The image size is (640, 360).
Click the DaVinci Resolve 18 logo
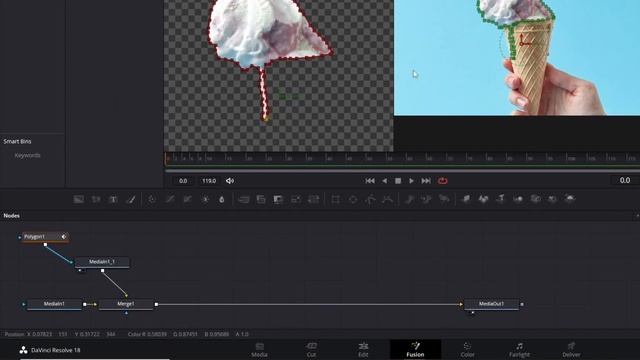24,350
